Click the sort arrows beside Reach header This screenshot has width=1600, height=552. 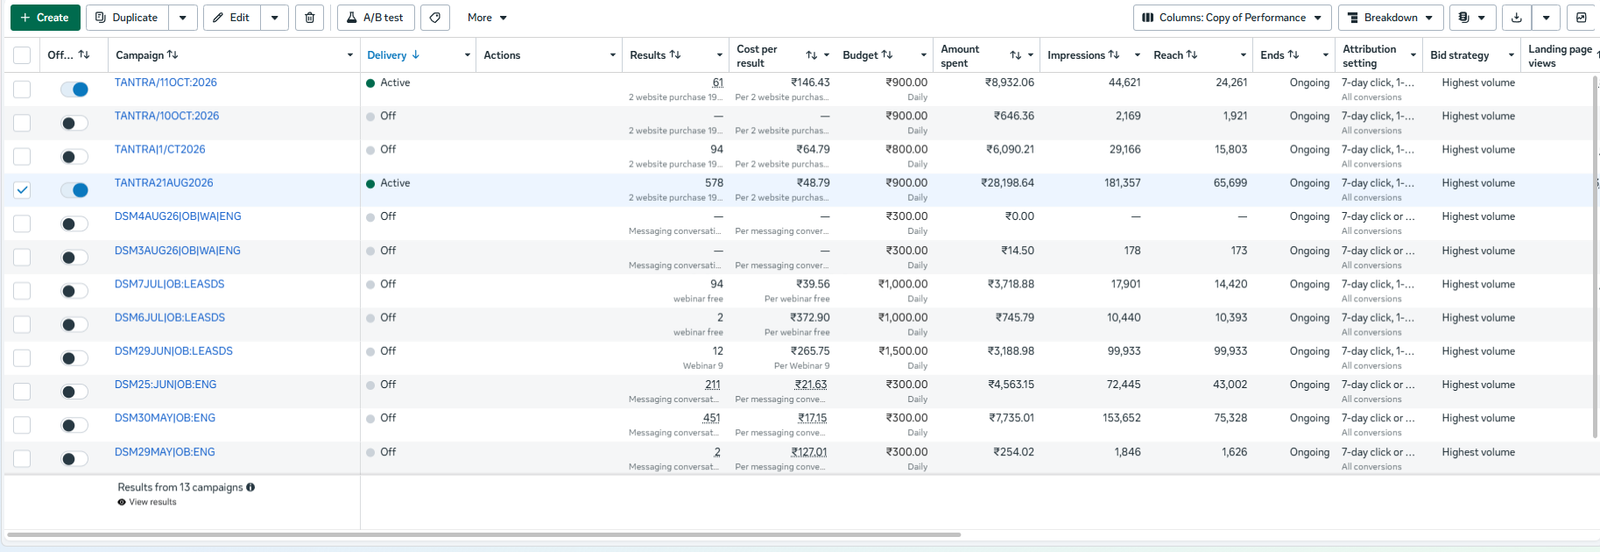[x=1192, y=55]
